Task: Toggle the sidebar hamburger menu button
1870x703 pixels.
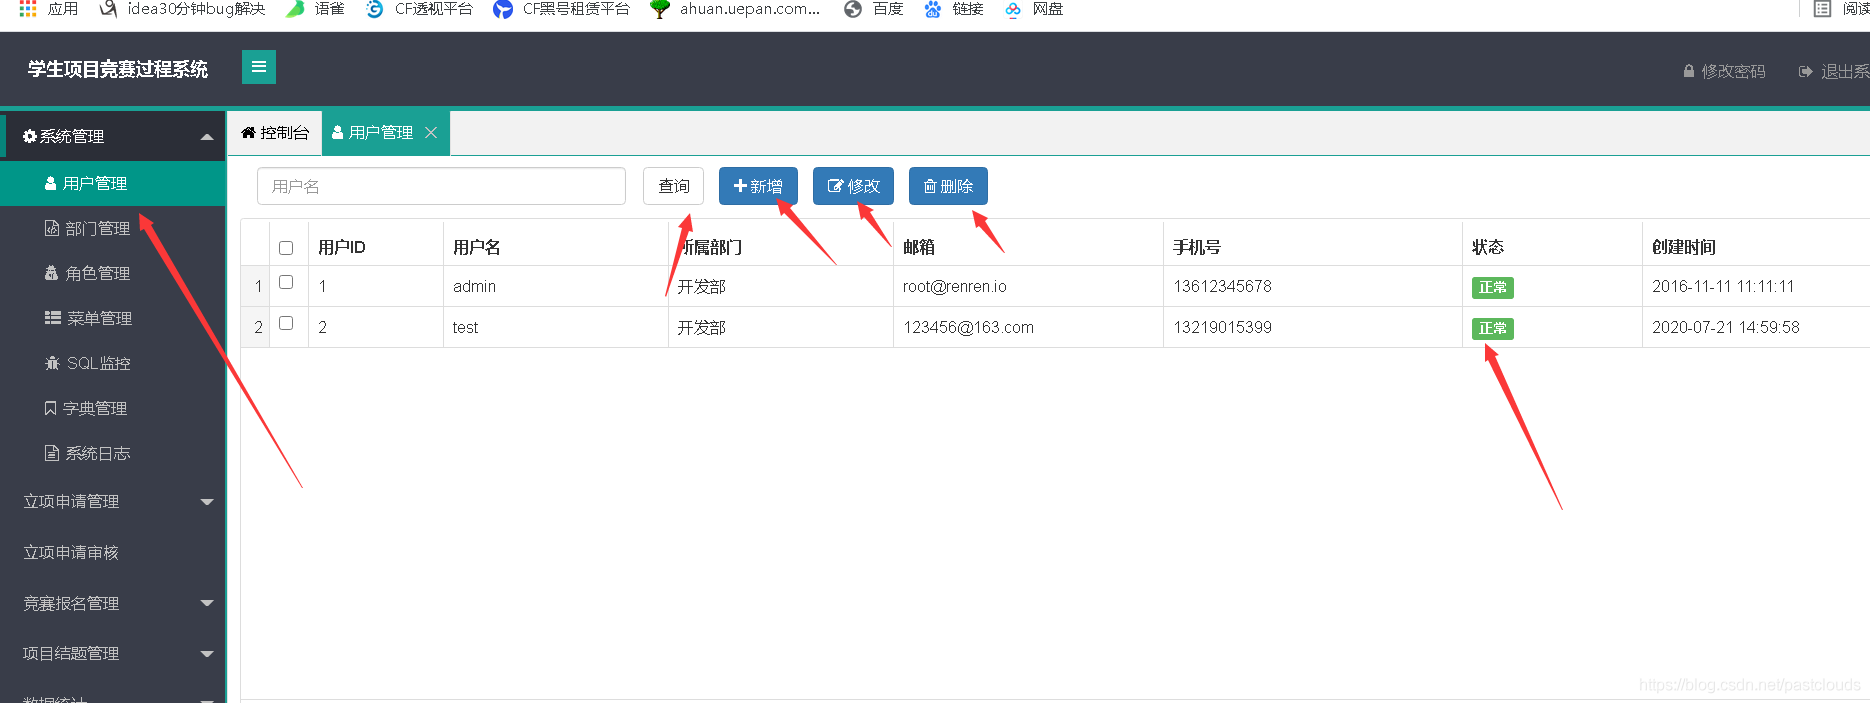Action: pos(258,67)
